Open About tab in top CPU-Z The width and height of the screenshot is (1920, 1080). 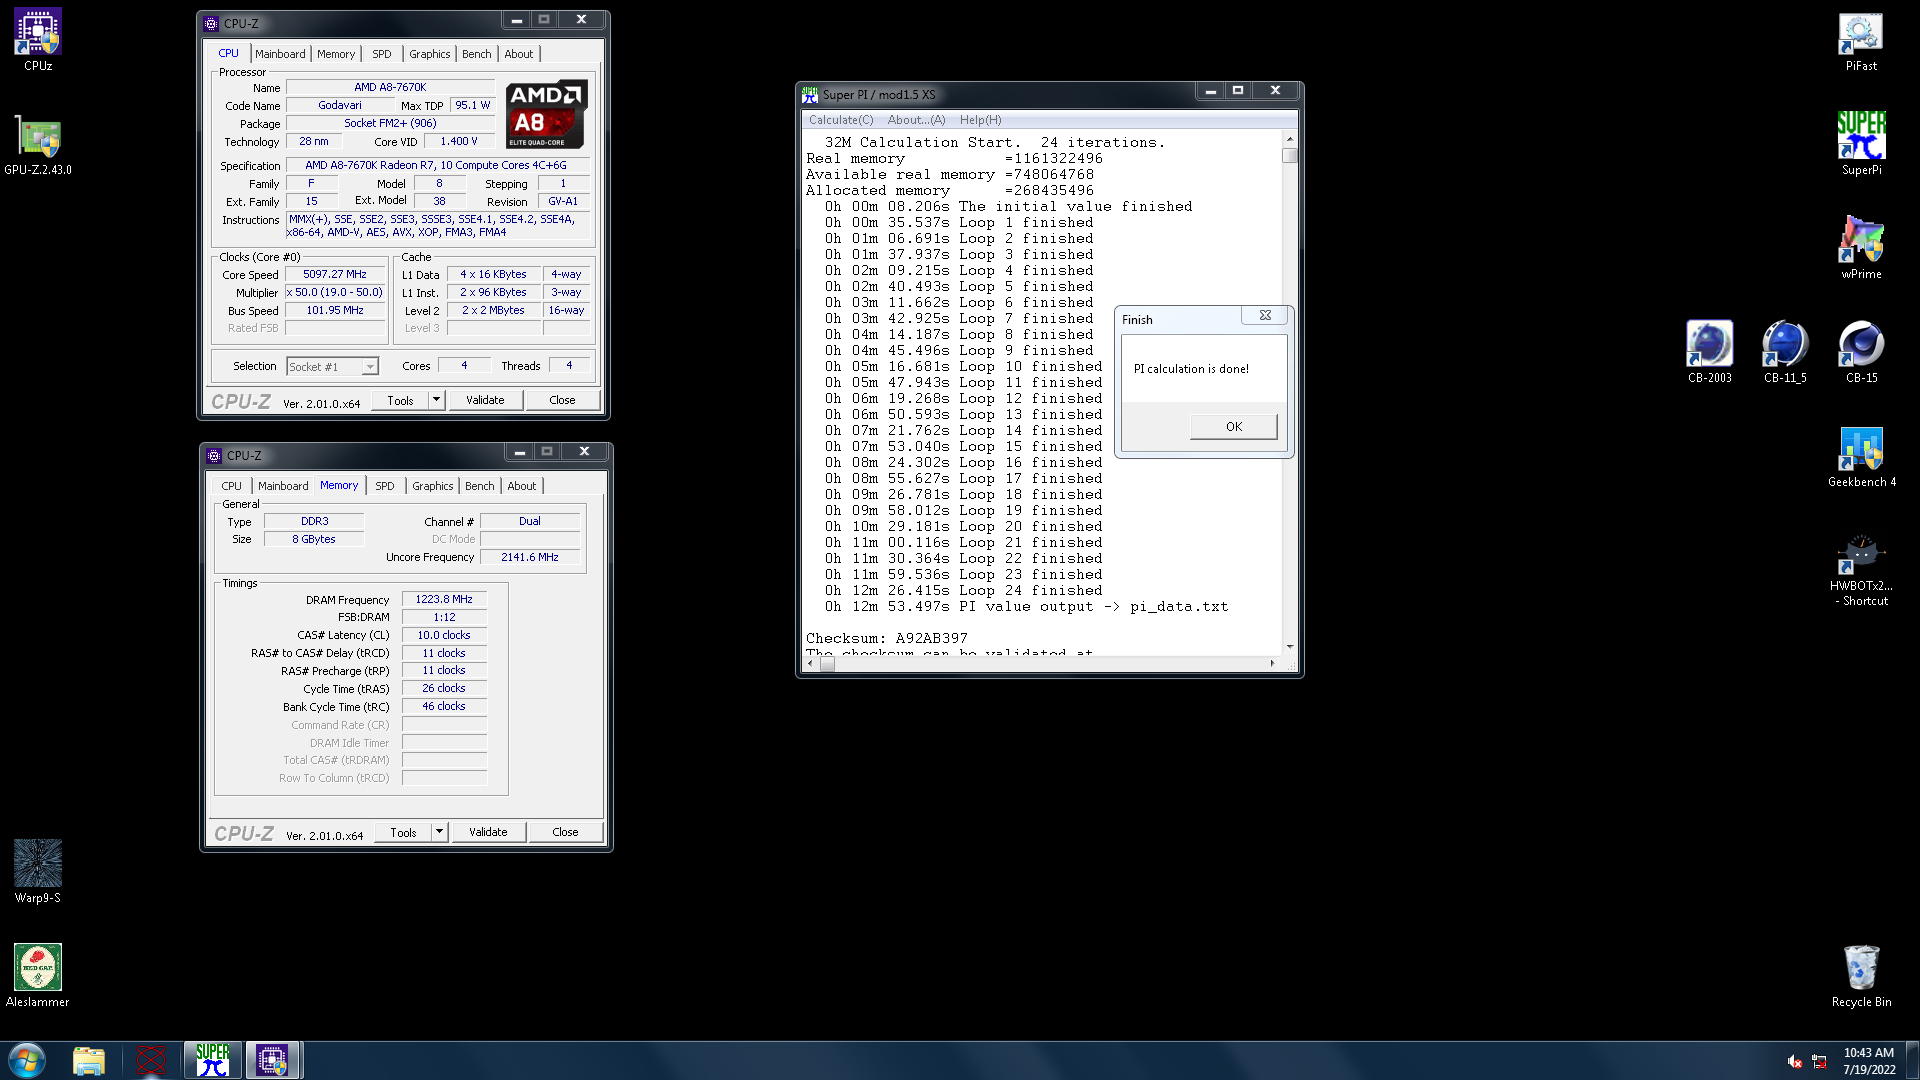coord(519,54)
